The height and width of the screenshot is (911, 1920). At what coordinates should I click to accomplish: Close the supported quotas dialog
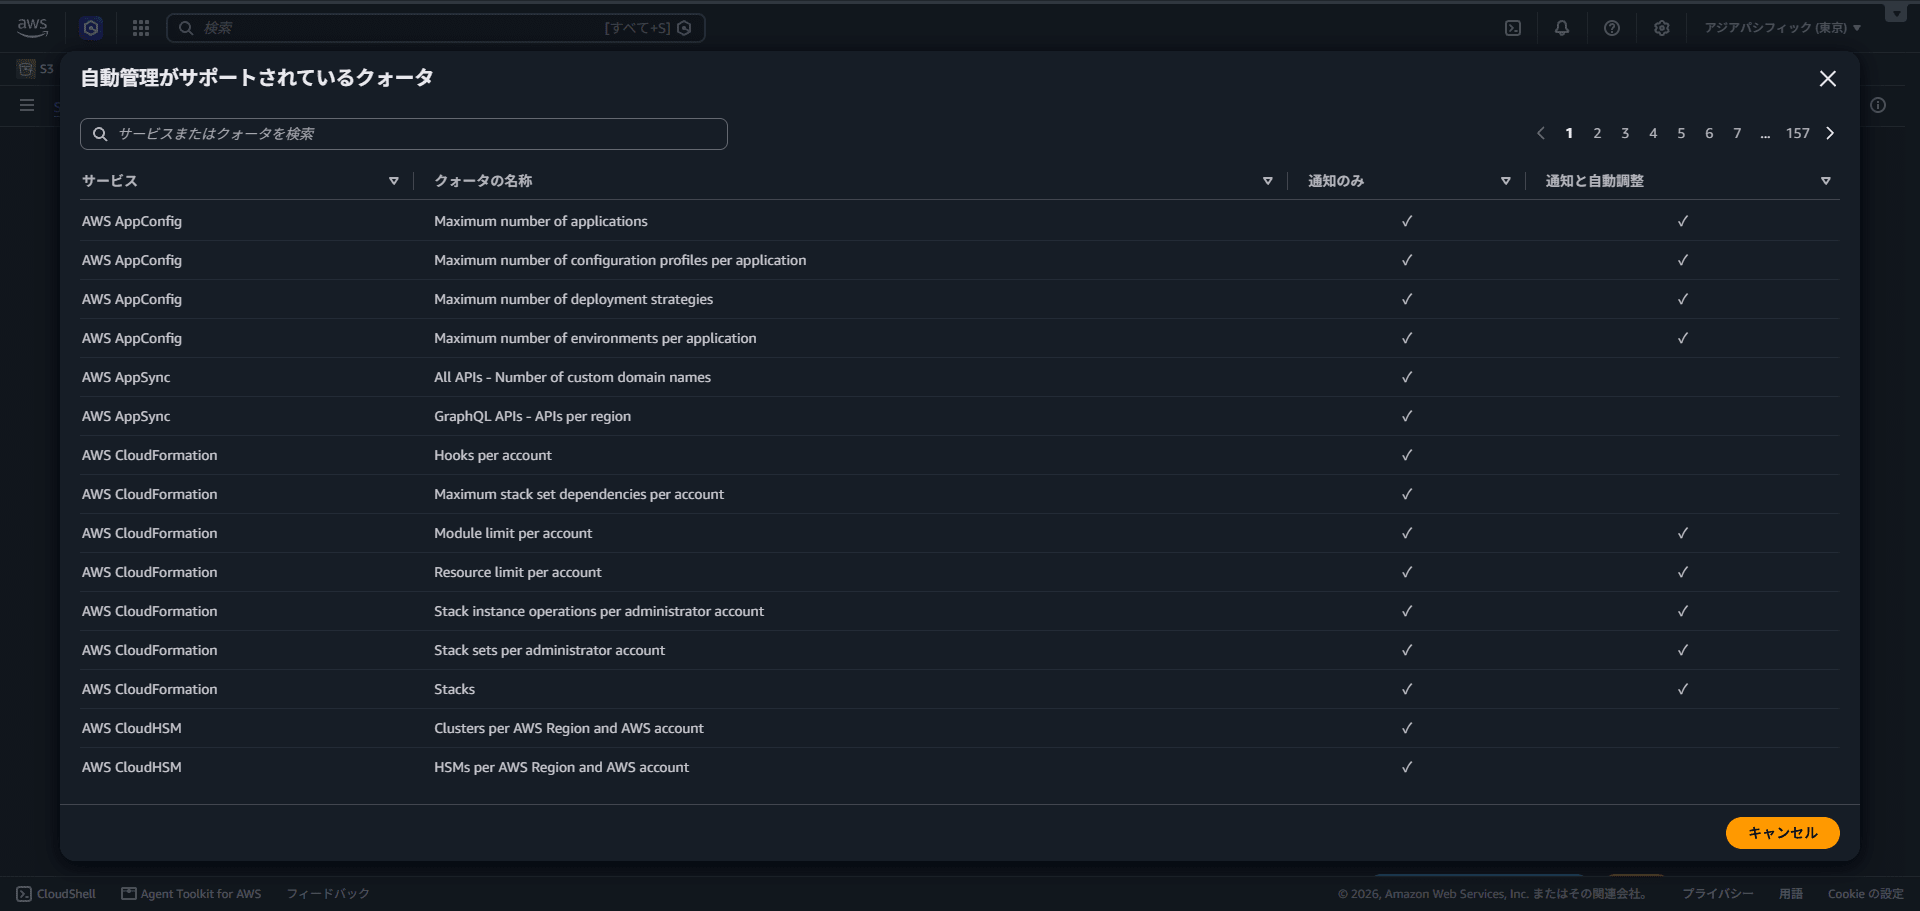[1828, 79]
